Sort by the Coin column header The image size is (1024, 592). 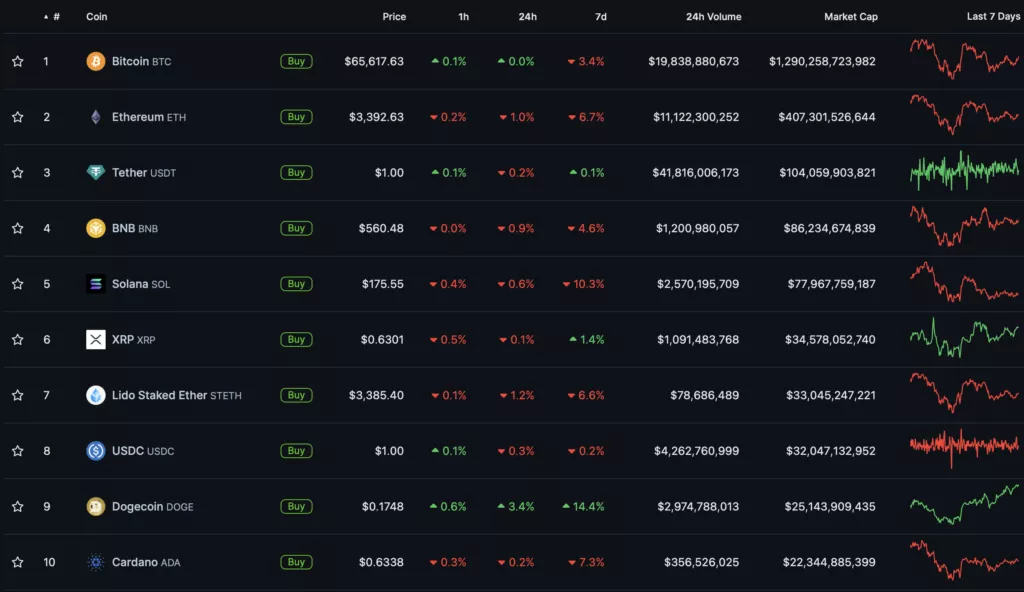pos(97,16)
